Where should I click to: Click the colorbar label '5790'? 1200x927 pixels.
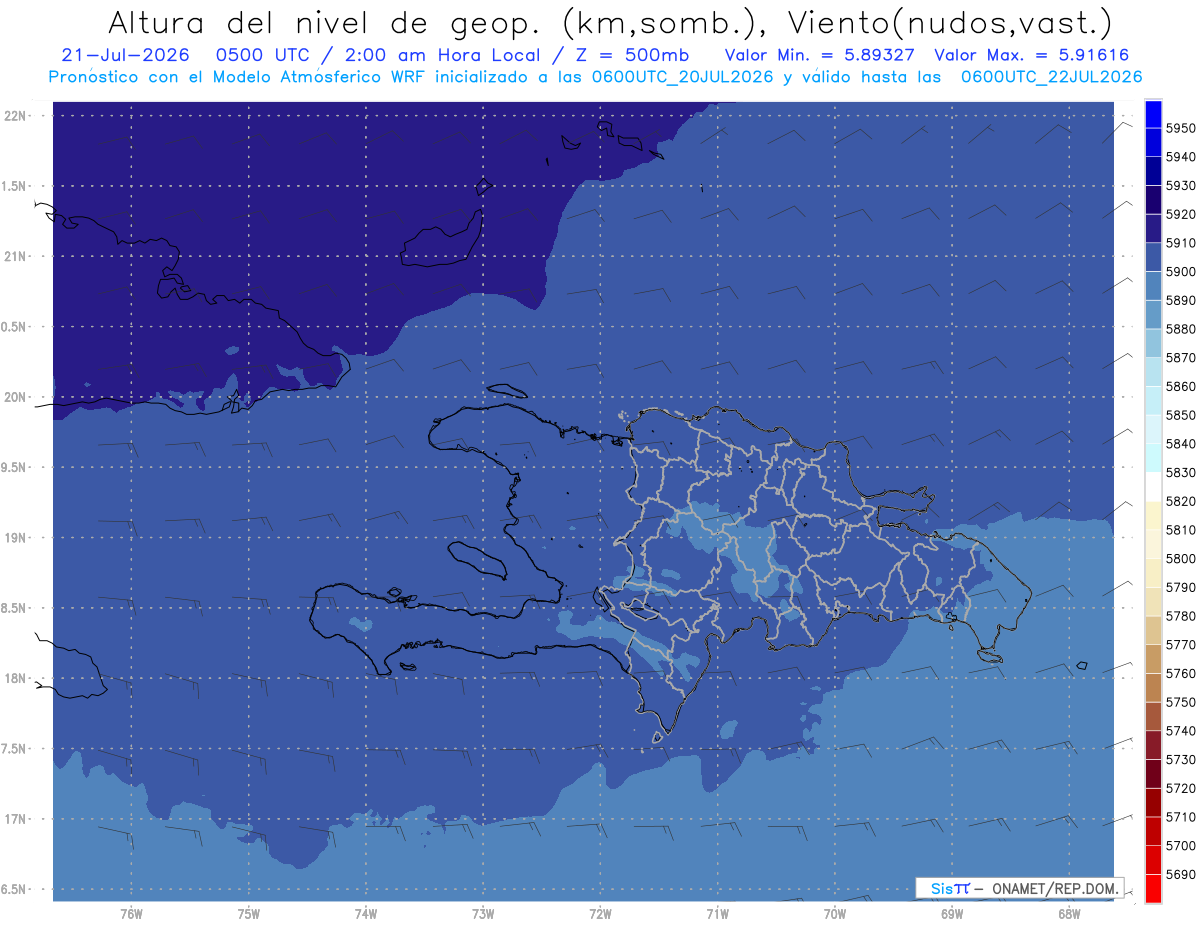point(1180,587)
